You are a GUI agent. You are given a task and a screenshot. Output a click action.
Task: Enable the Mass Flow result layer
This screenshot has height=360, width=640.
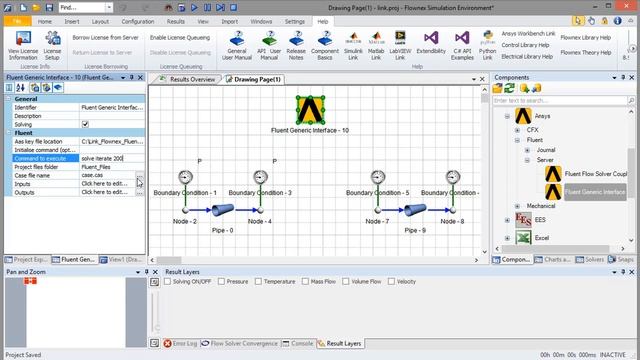(x=305, y=282)
